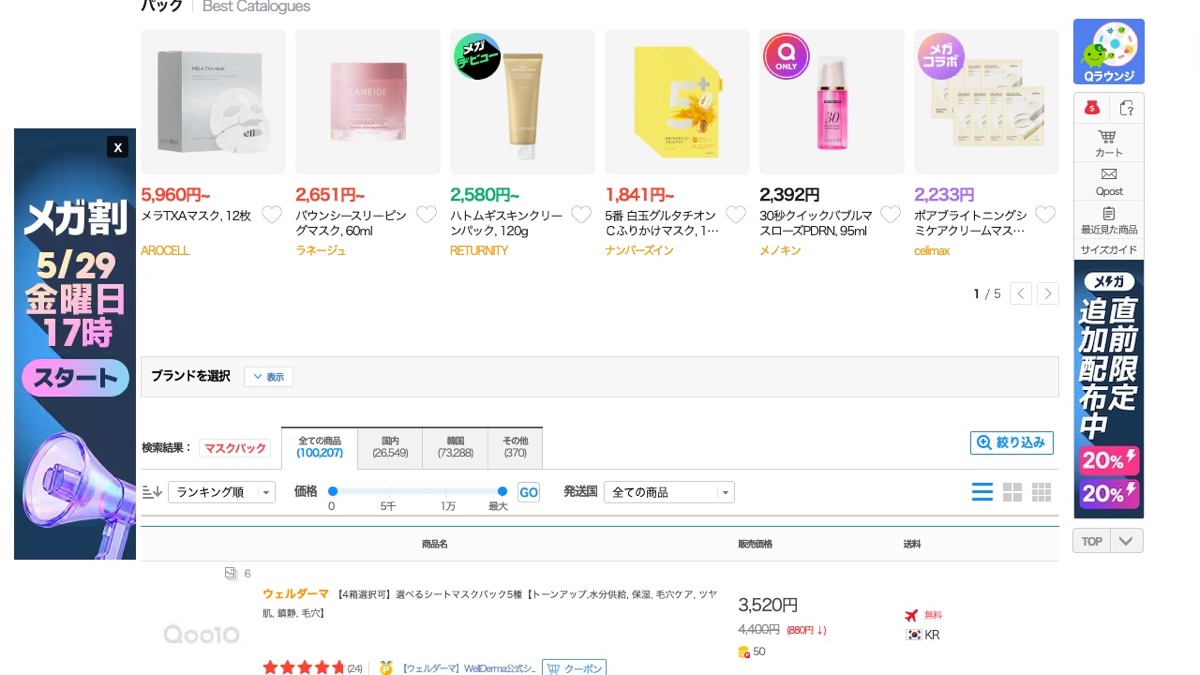Open the ナンバーズイン brand link
The height and width of the screenshot is (675, 1200).
click(x=639, y=251)
